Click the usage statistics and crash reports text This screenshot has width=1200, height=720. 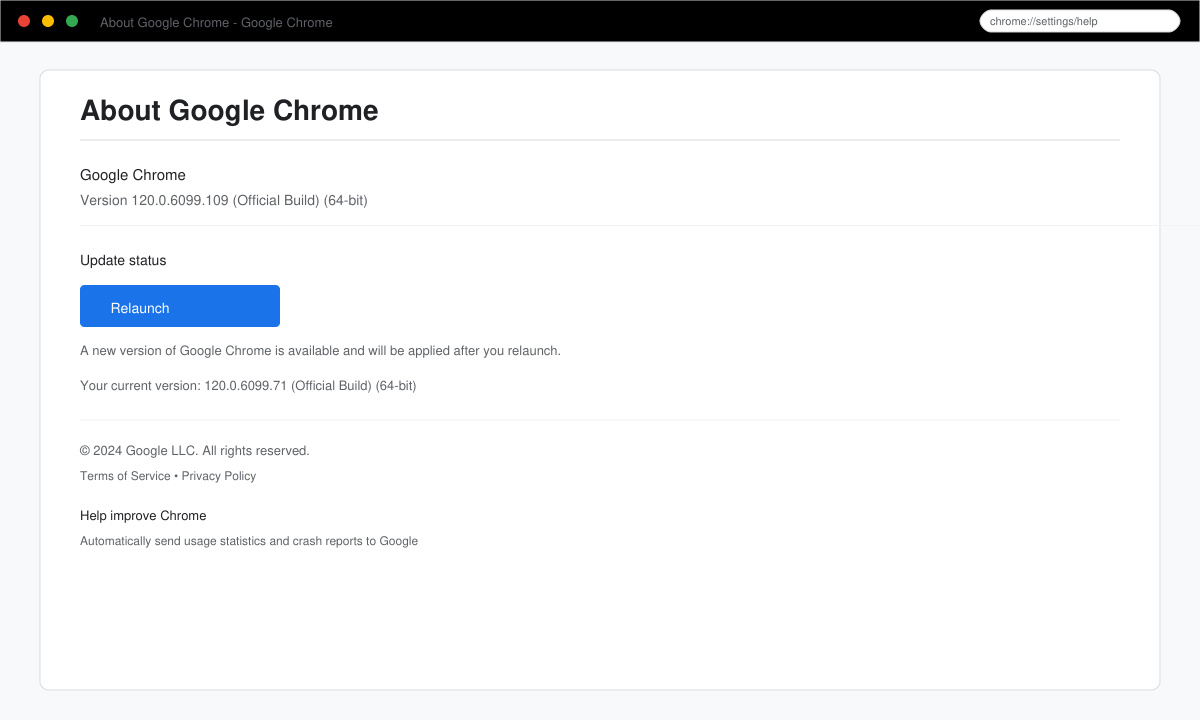249,541
